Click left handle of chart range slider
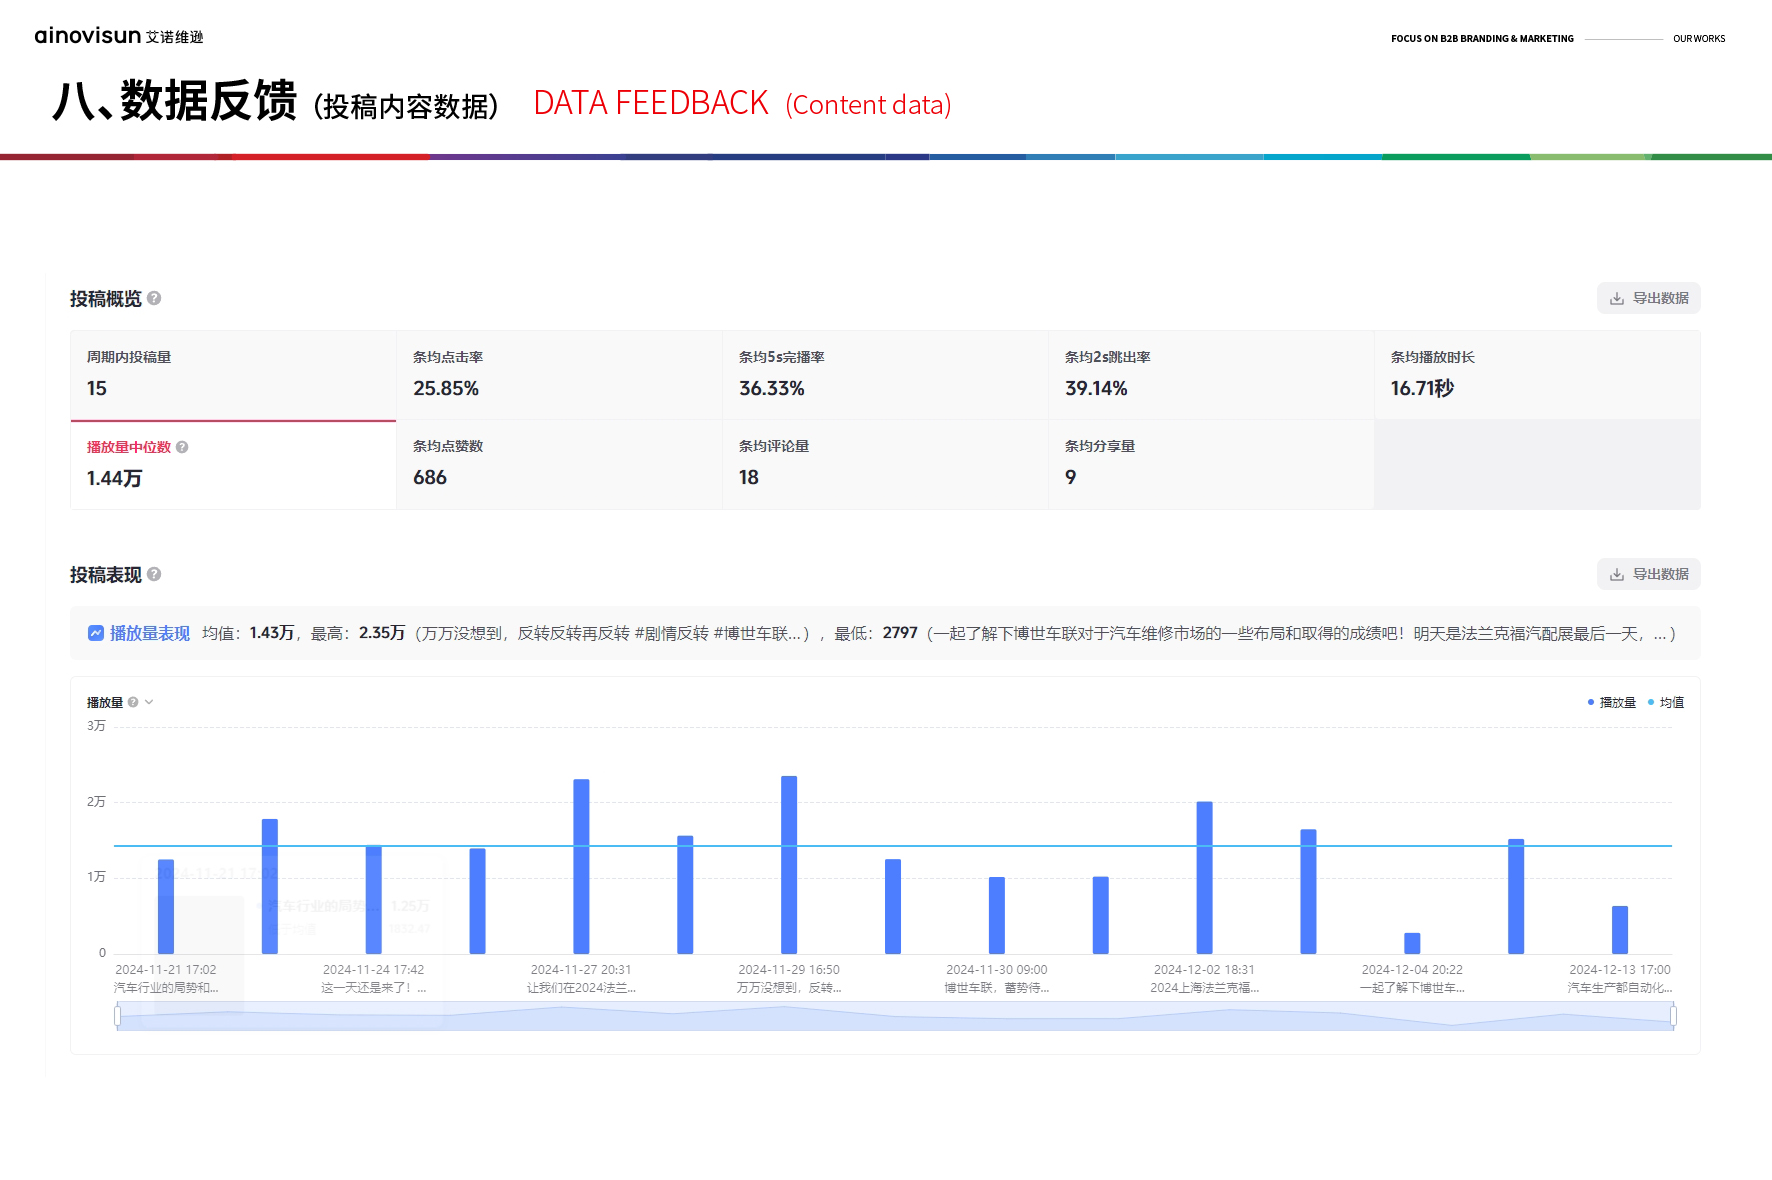1772x1180 pixels. [x=118, y=1016]
